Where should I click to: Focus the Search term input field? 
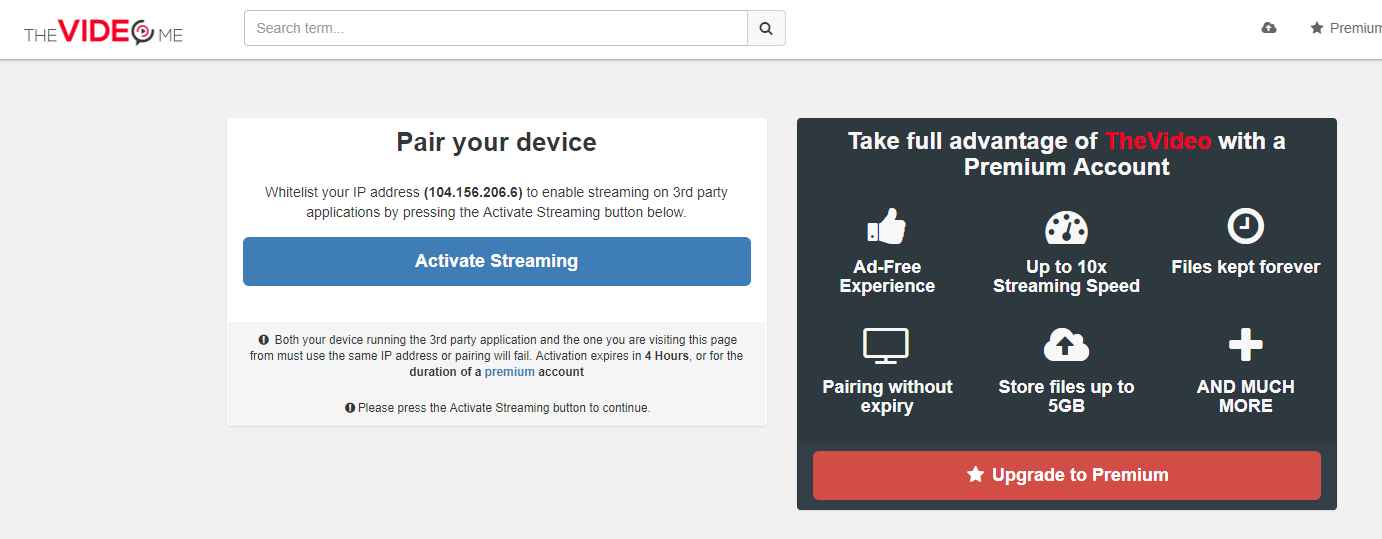coord(496,28)
